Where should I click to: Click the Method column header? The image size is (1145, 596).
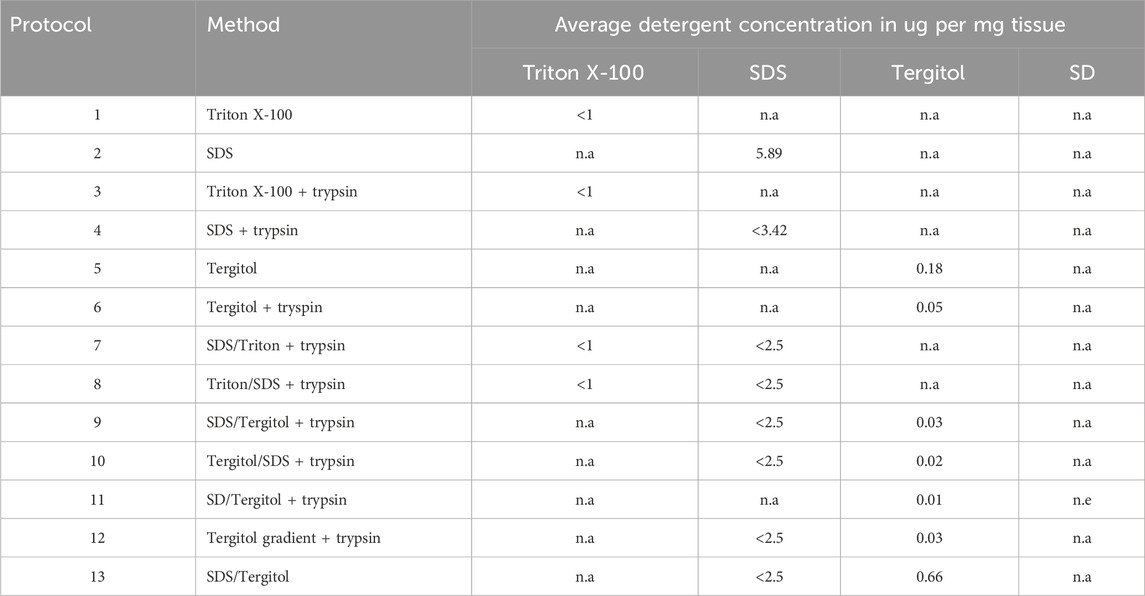[x=243, y=24]
